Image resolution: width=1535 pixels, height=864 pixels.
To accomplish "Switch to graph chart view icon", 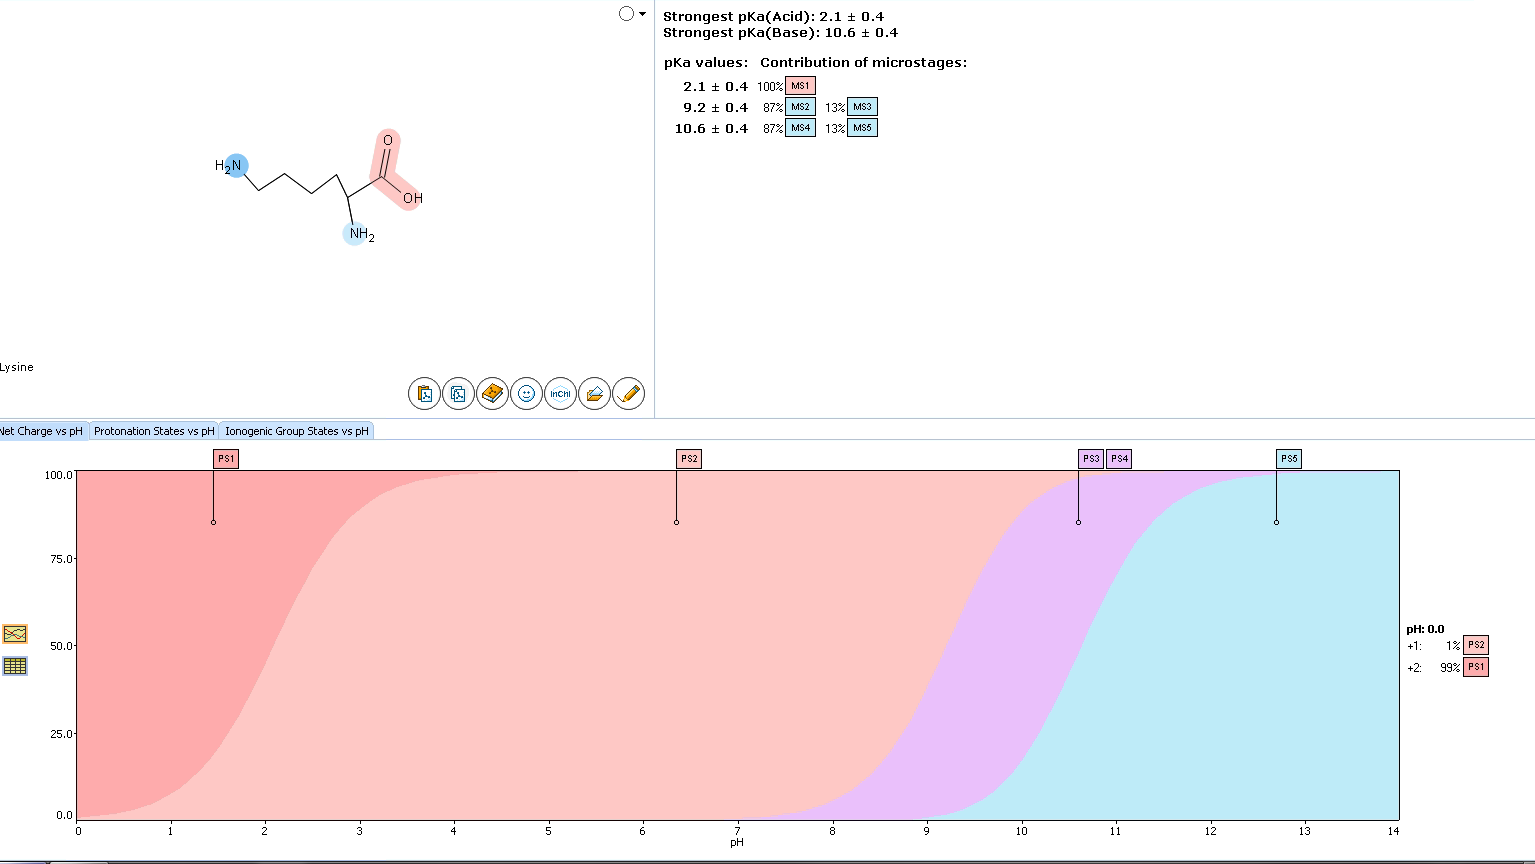I will 15,634.
